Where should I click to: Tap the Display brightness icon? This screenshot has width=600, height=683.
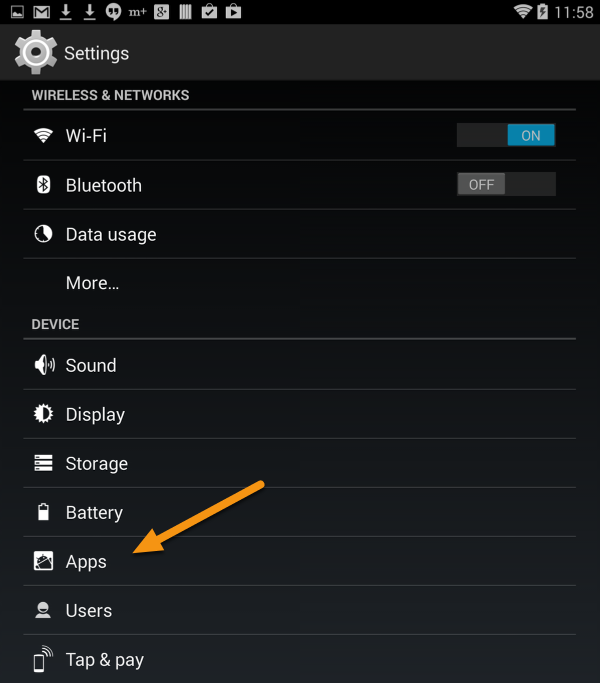click(x=43, y=414)
